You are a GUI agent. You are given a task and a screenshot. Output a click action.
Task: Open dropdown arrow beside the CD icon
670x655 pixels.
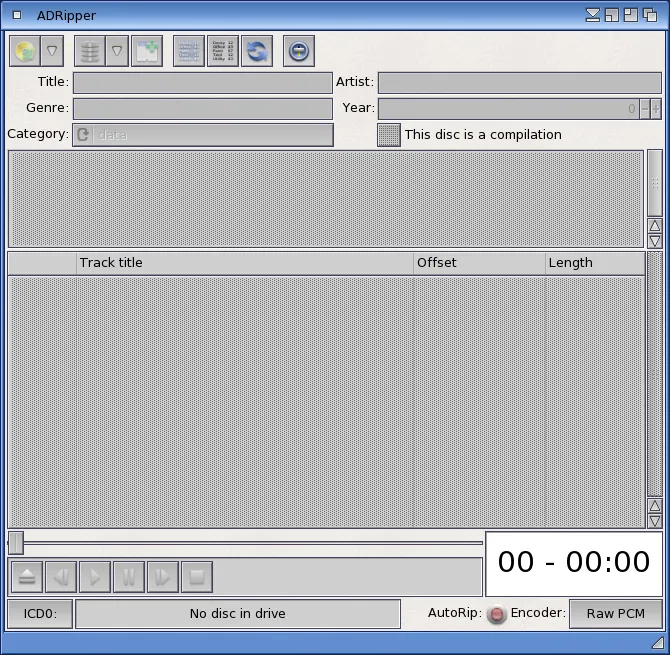tap(52, 51)
